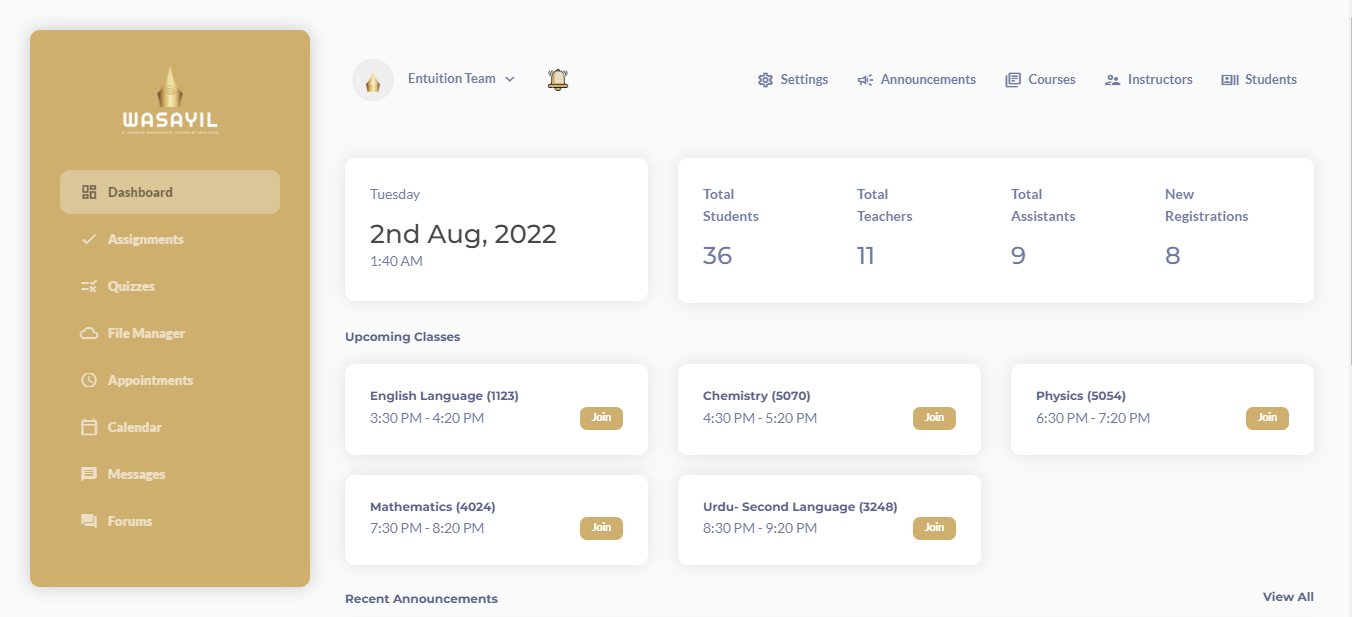1352x617 pixels.
Task: Open Quizzes from the sidebar
Action: (131, 286)
